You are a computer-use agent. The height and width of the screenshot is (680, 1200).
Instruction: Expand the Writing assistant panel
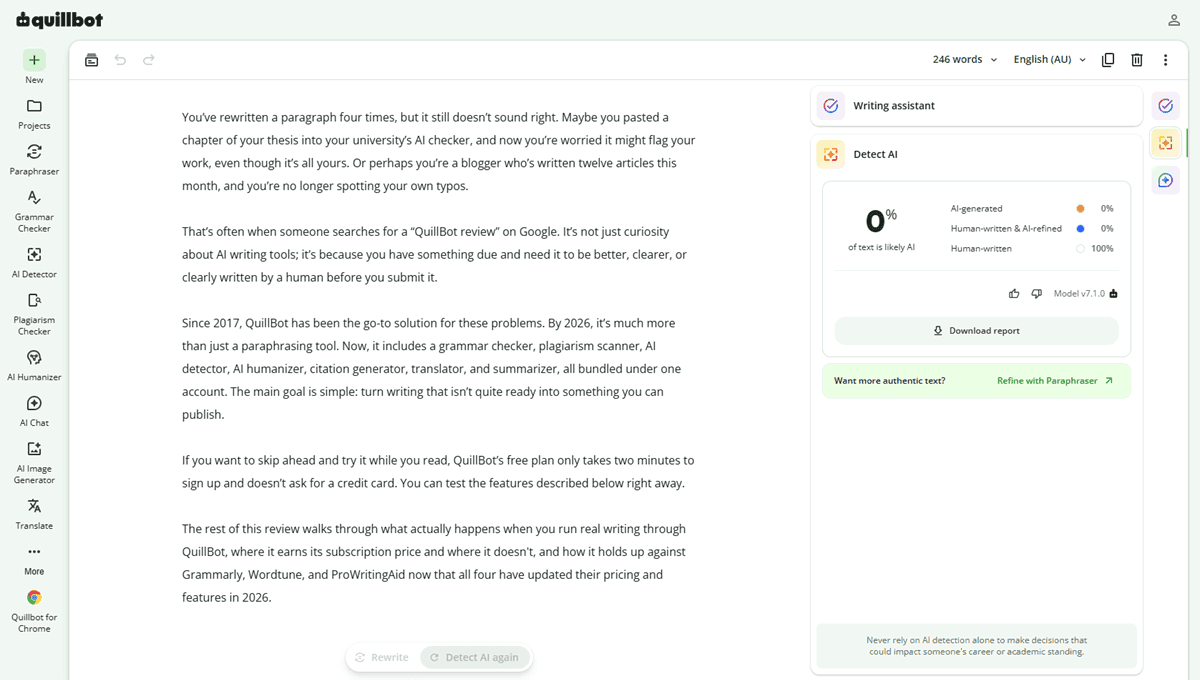tap(976, 106)
